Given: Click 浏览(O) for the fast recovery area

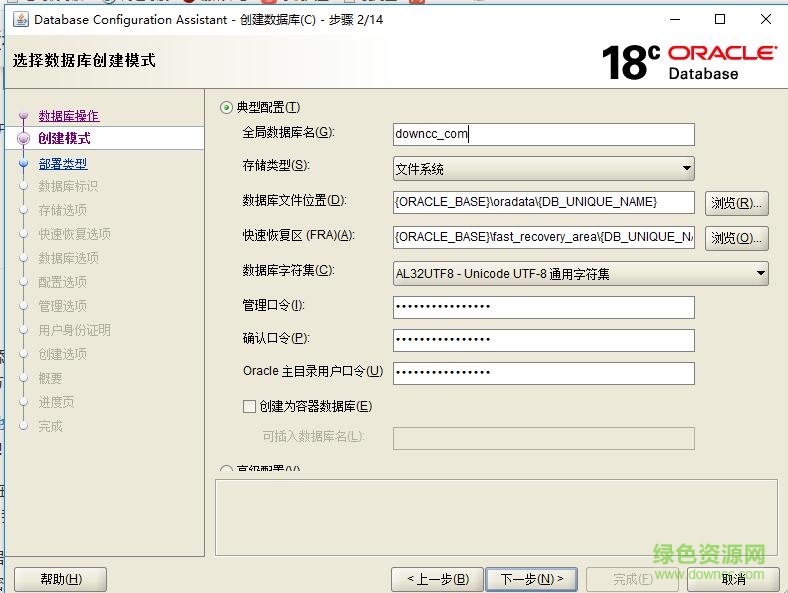Looking at the screenshot, I should (737, 238).
